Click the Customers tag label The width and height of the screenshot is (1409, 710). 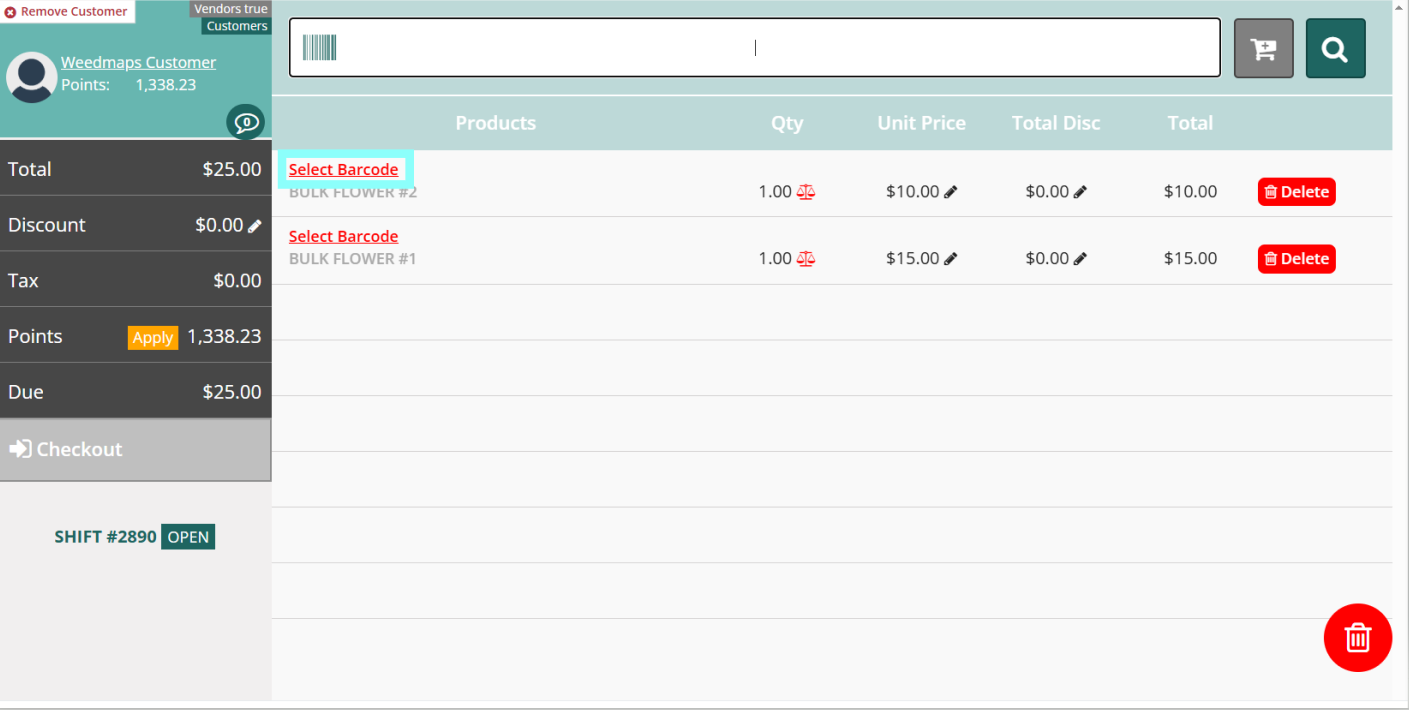pyautogui.click(x=237, y=26)
